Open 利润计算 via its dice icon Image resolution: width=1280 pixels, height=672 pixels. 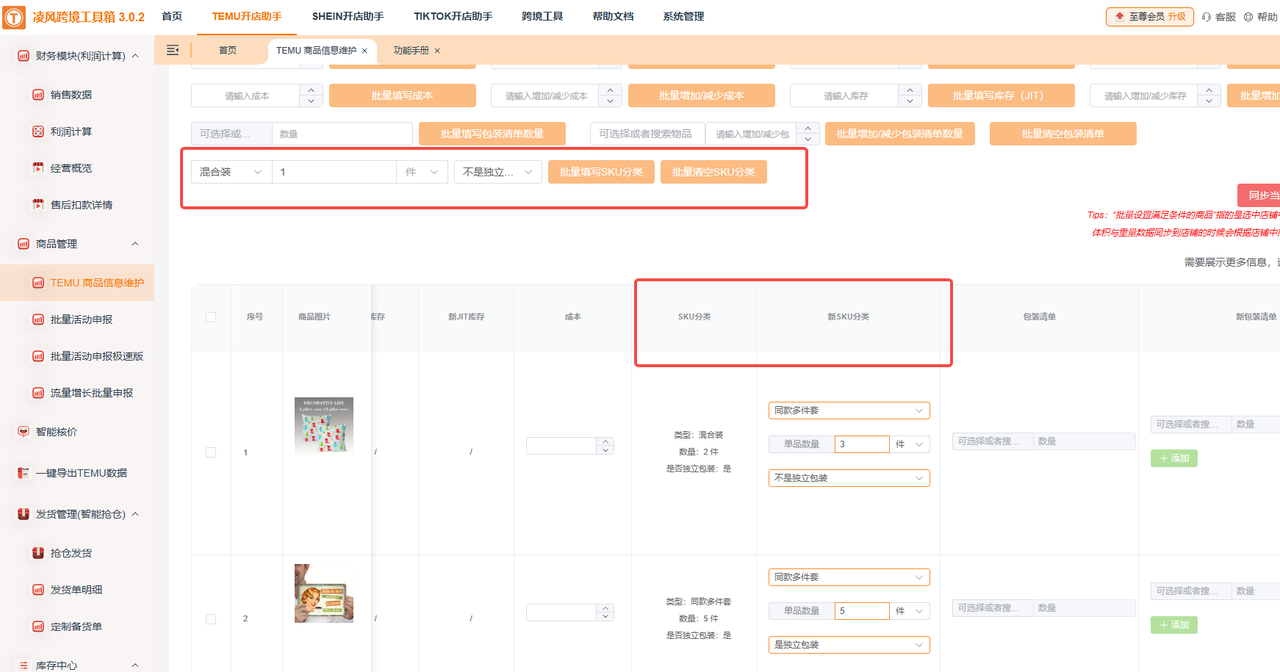click(38, 132)
